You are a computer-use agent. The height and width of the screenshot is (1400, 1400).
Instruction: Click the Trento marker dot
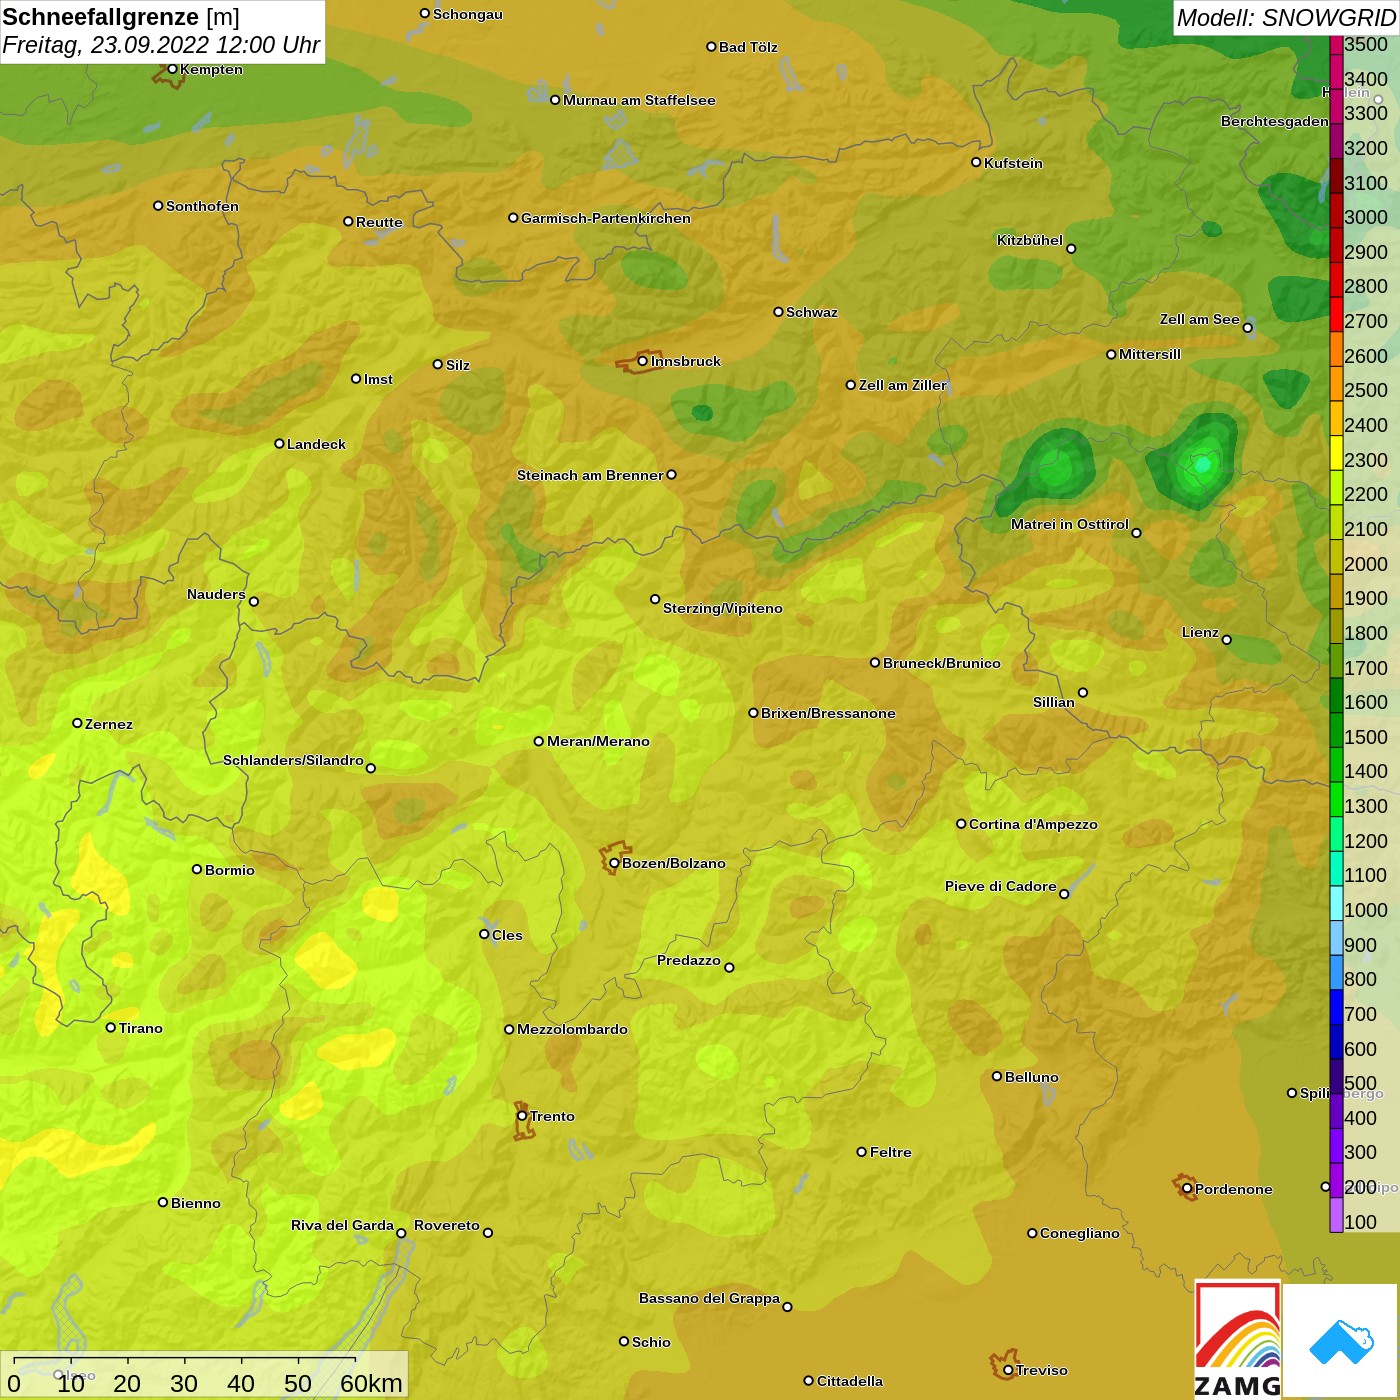pos(522,1116)
